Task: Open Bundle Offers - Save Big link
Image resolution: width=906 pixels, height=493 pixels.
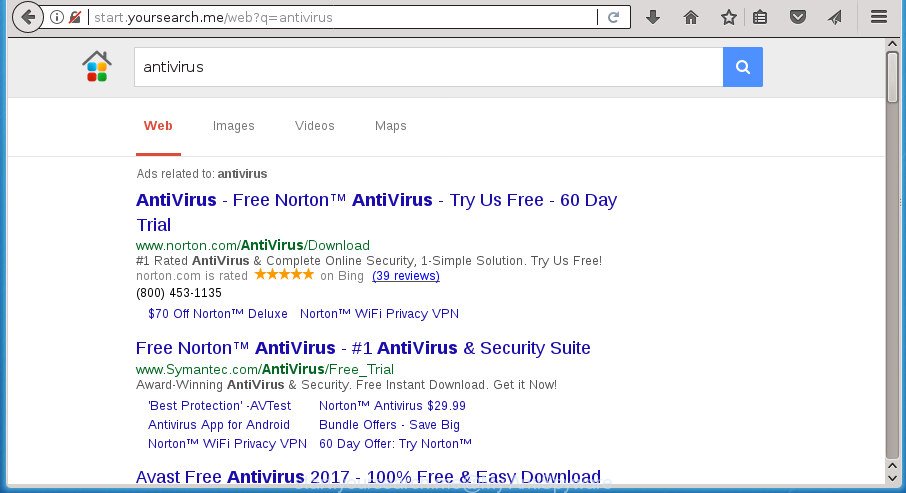Action: click(x=389, y=425)
